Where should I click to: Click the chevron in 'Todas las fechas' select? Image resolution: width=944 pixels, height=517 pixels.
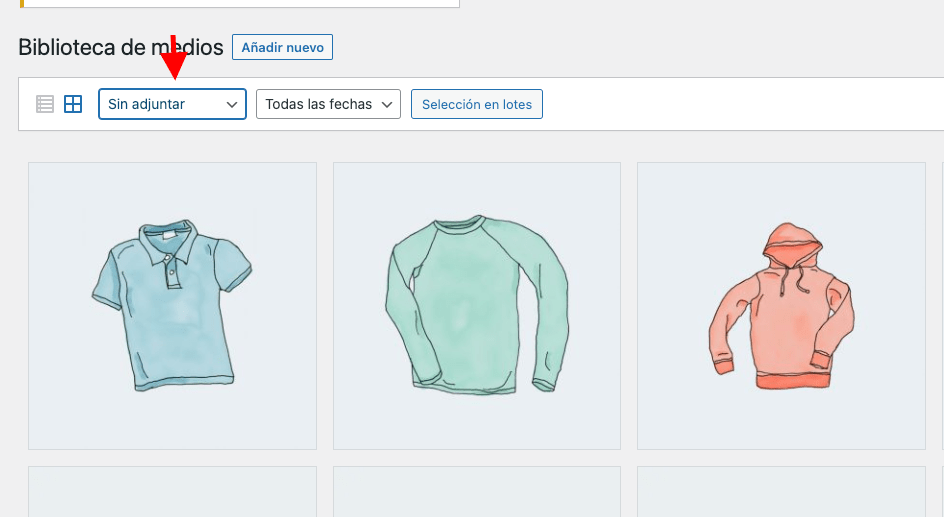[387, 105]
